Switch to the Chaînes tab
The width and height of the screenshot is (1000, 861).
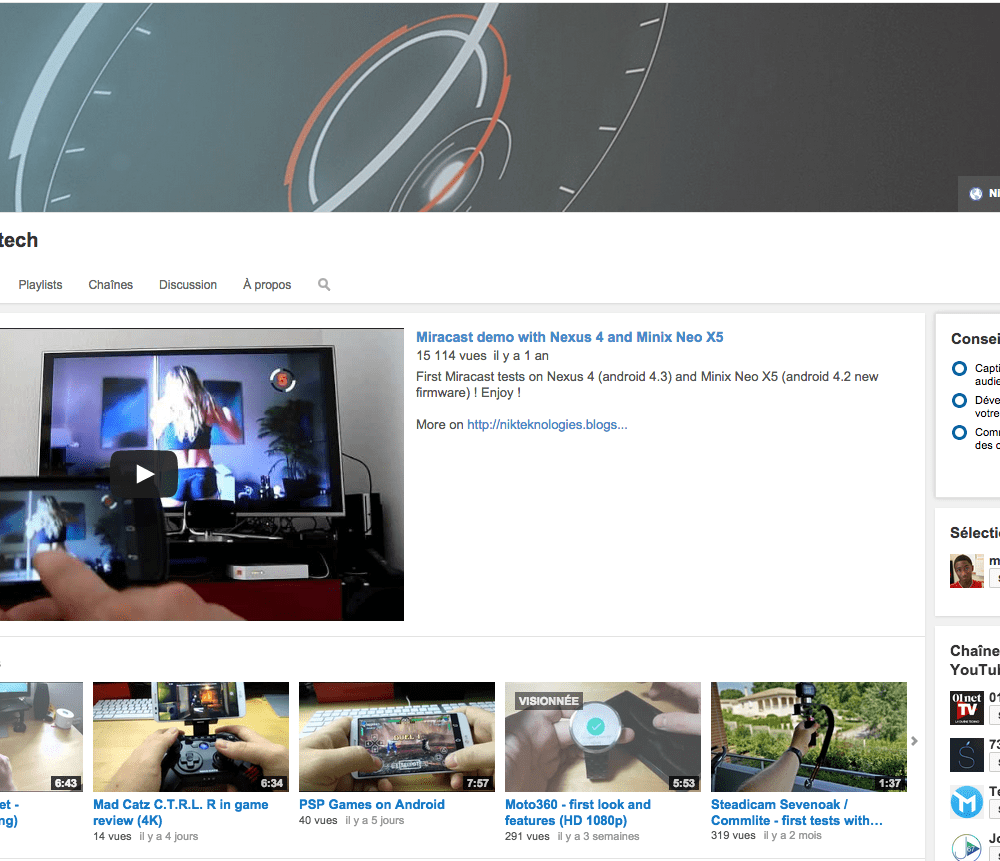[x=110, y=284]
